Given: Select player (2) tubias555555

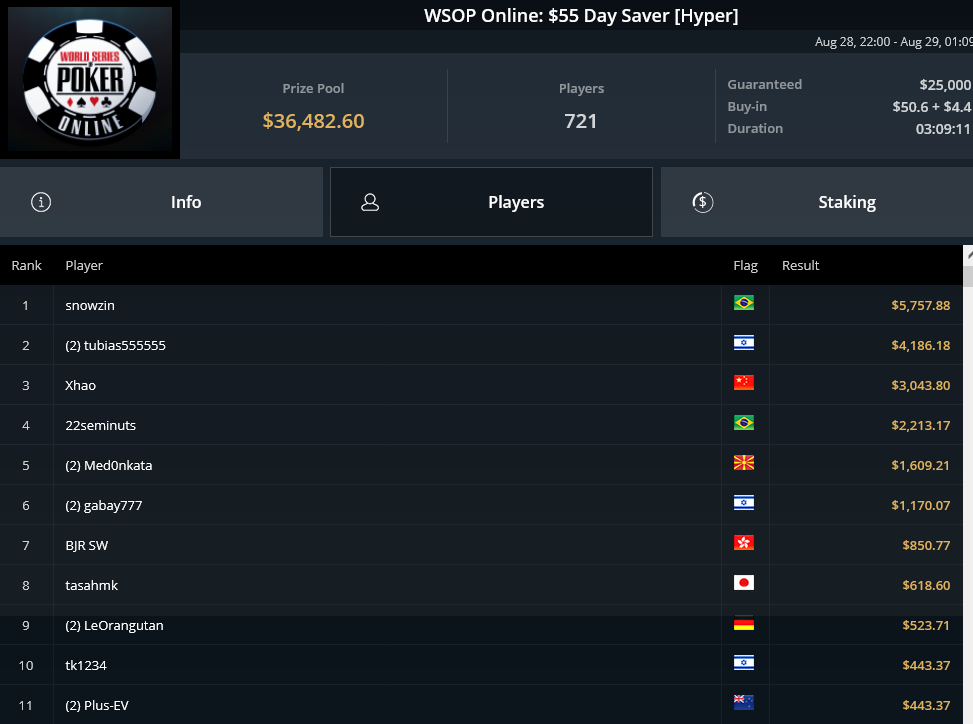Looking at the screenshot, I should pos(115,346).
